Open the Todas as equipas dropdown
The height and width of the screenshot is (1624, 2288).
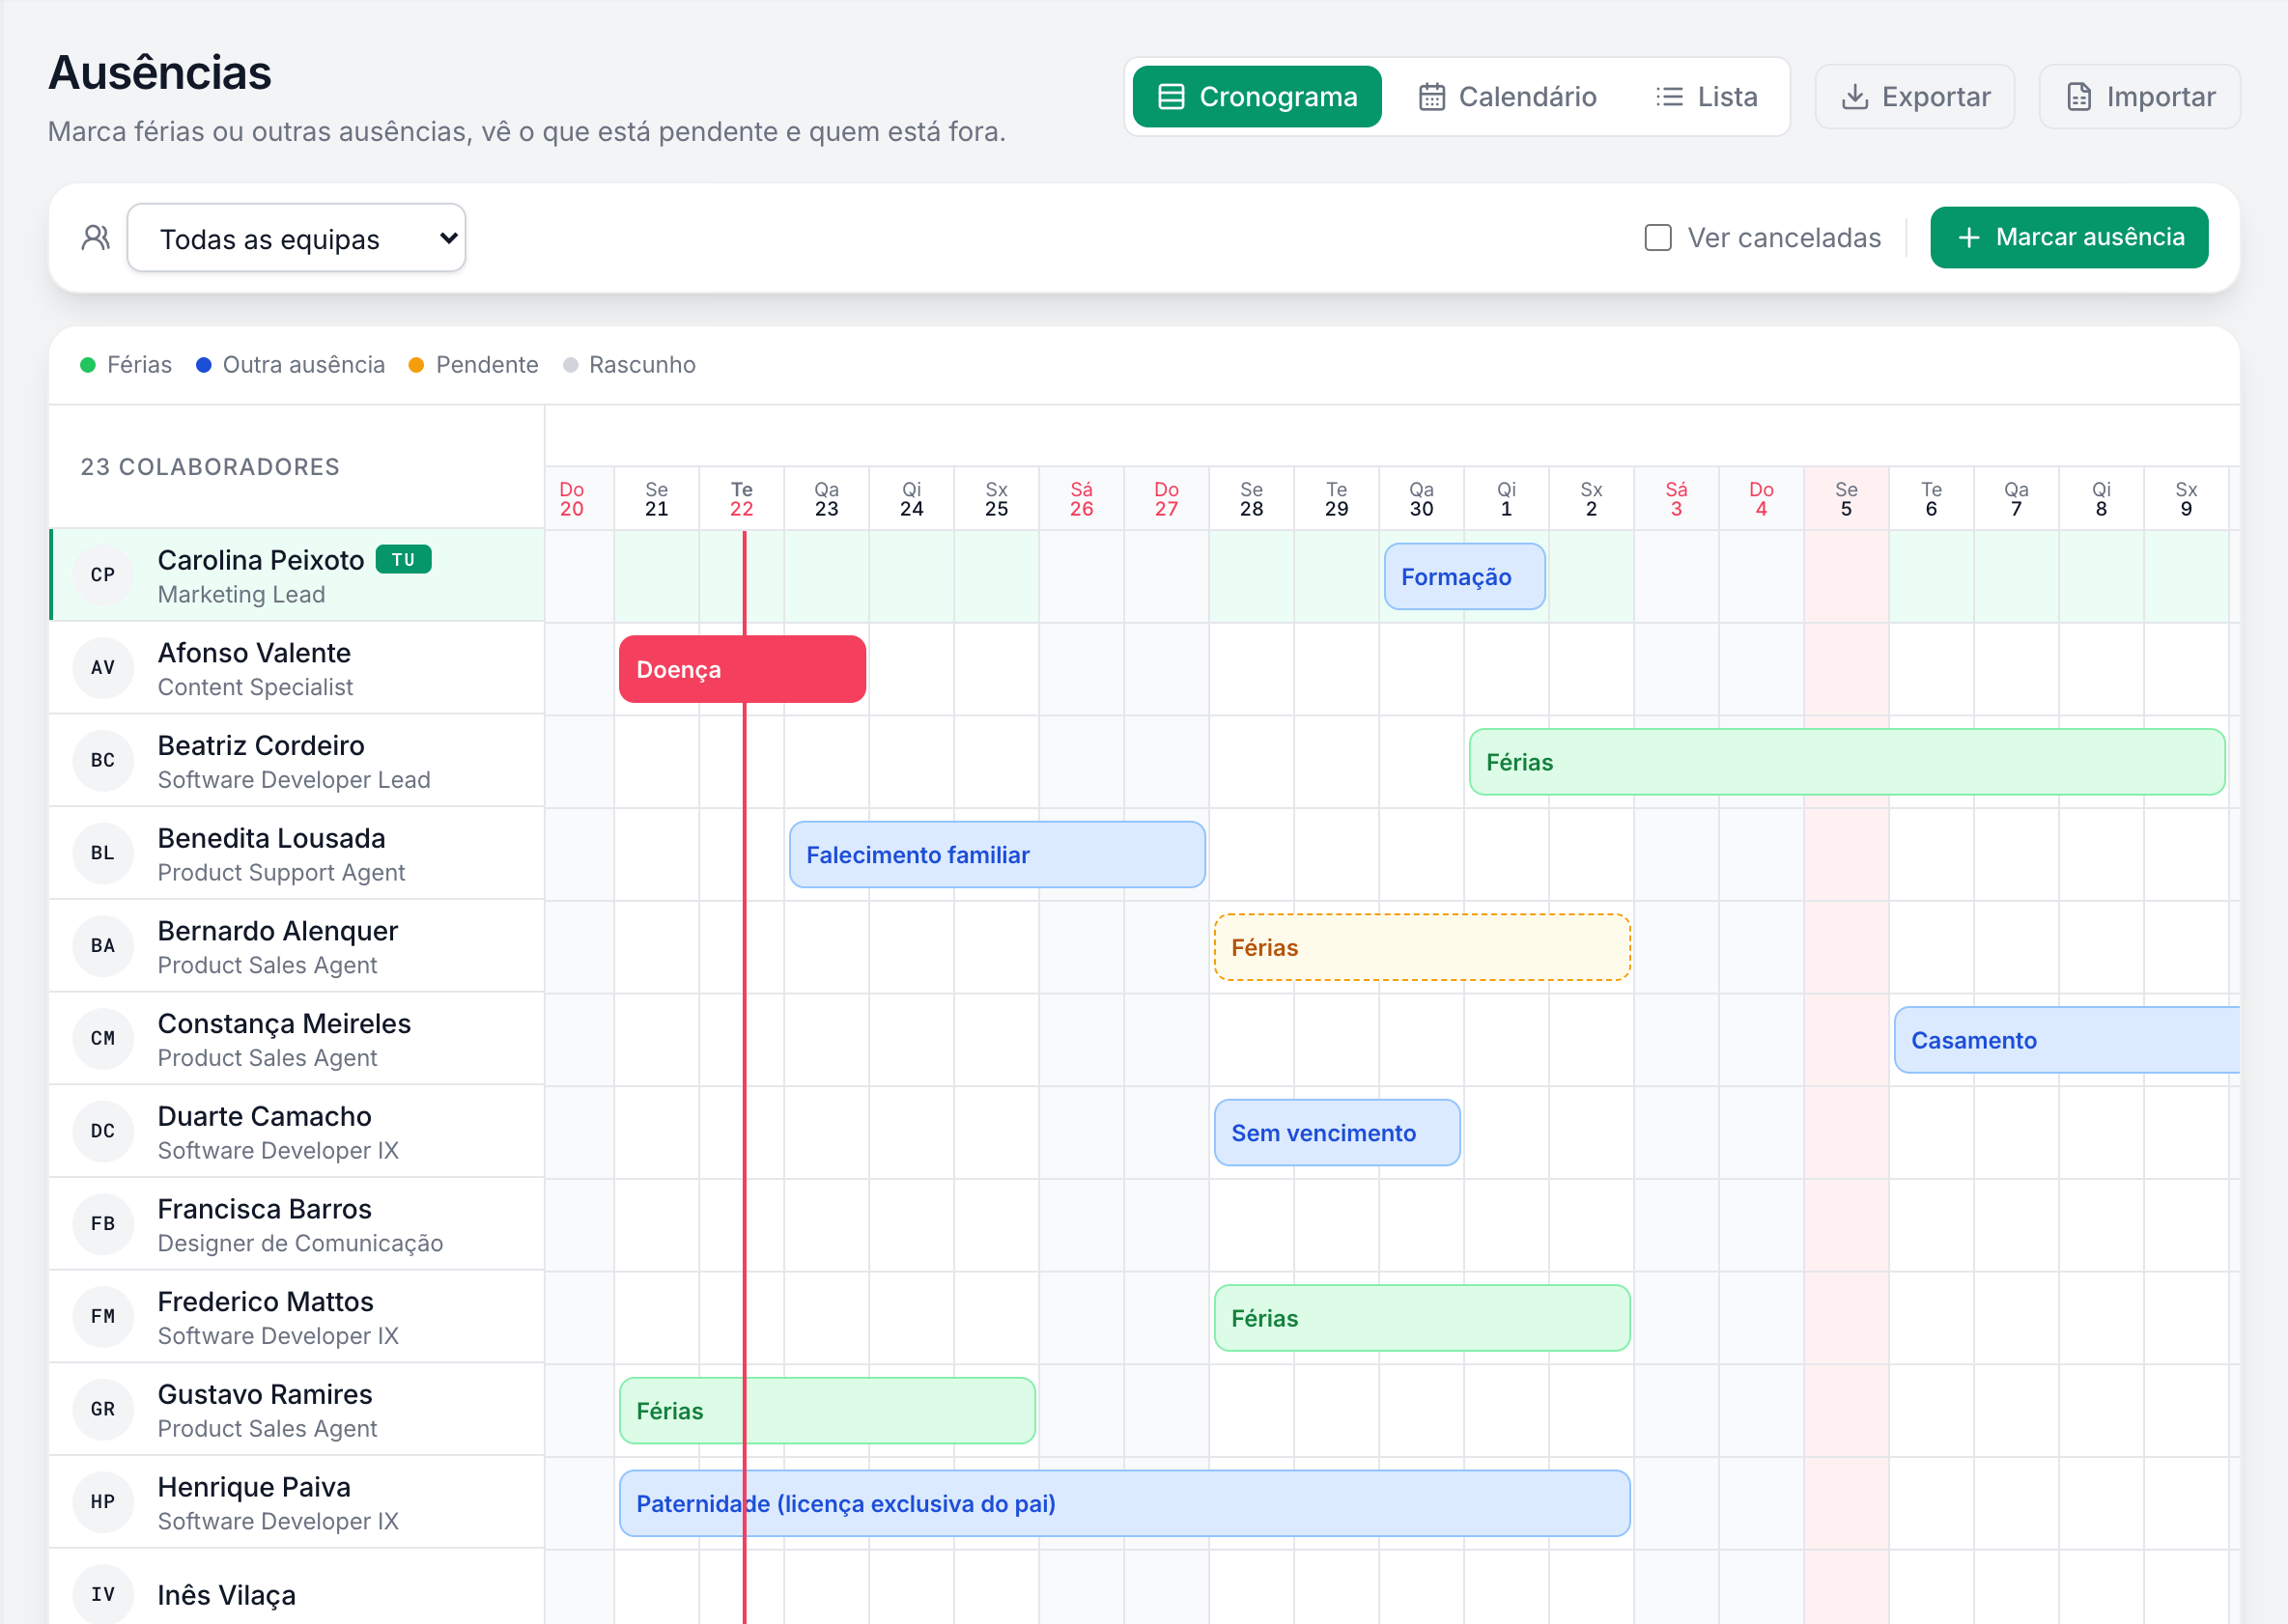tap(297, 238)
